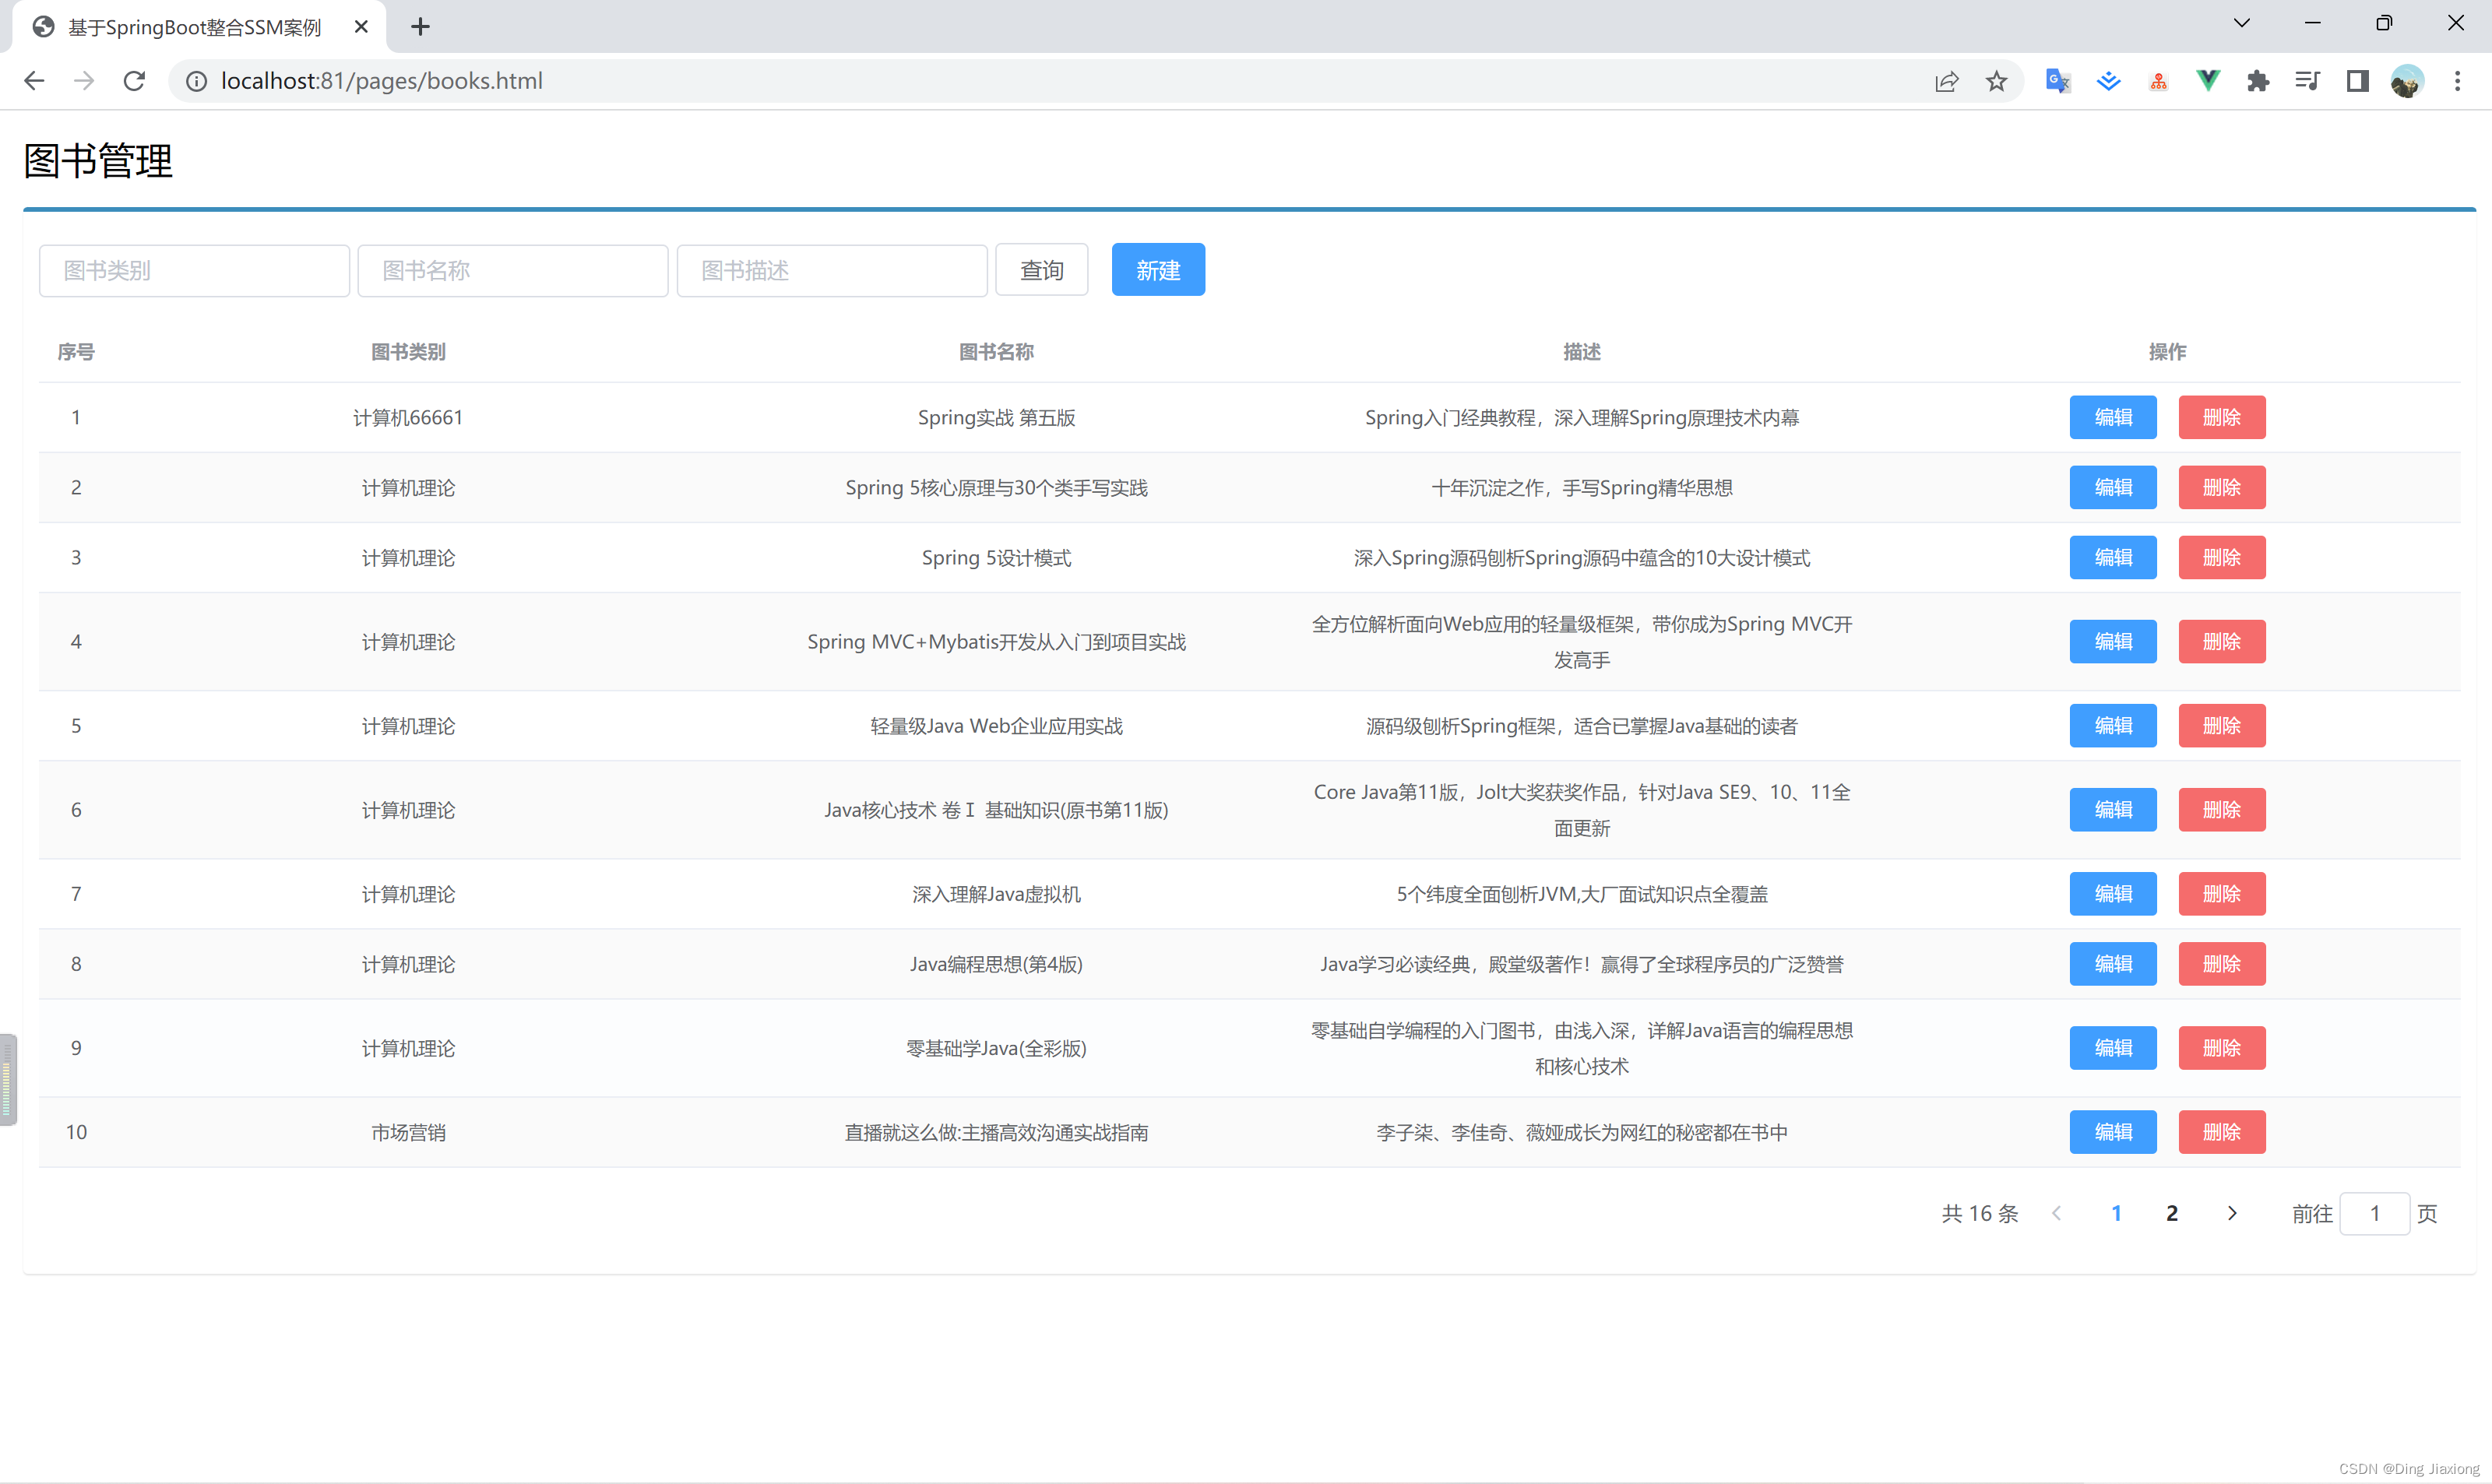Toggle the browser side panel

pos(2357,81)
